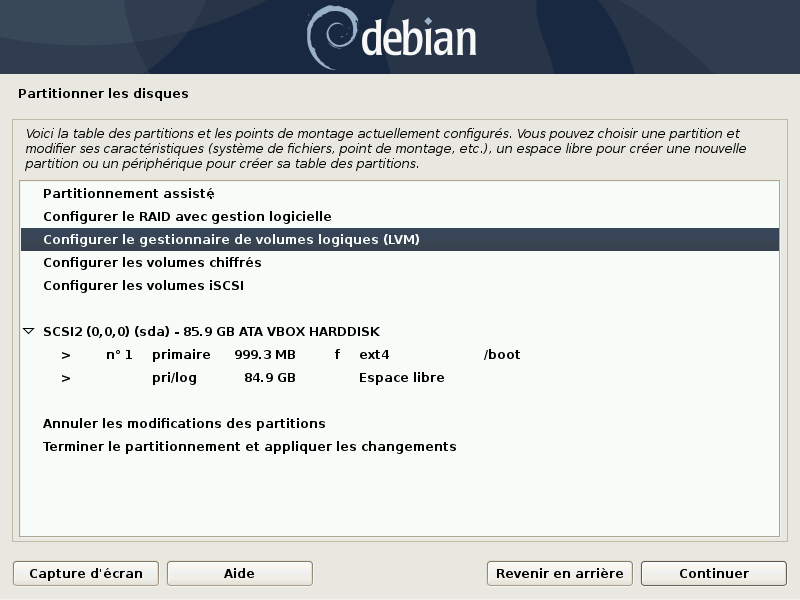Select Configurer les volumes iSCSI
Screen dimensions: 800x600
[x=143, y=286]
